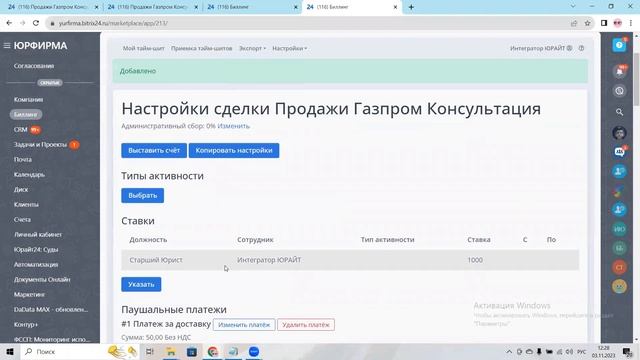Click Изменить link for Административный сбор
The height and width of the screenshot is (360, 640).
[233, 126]
